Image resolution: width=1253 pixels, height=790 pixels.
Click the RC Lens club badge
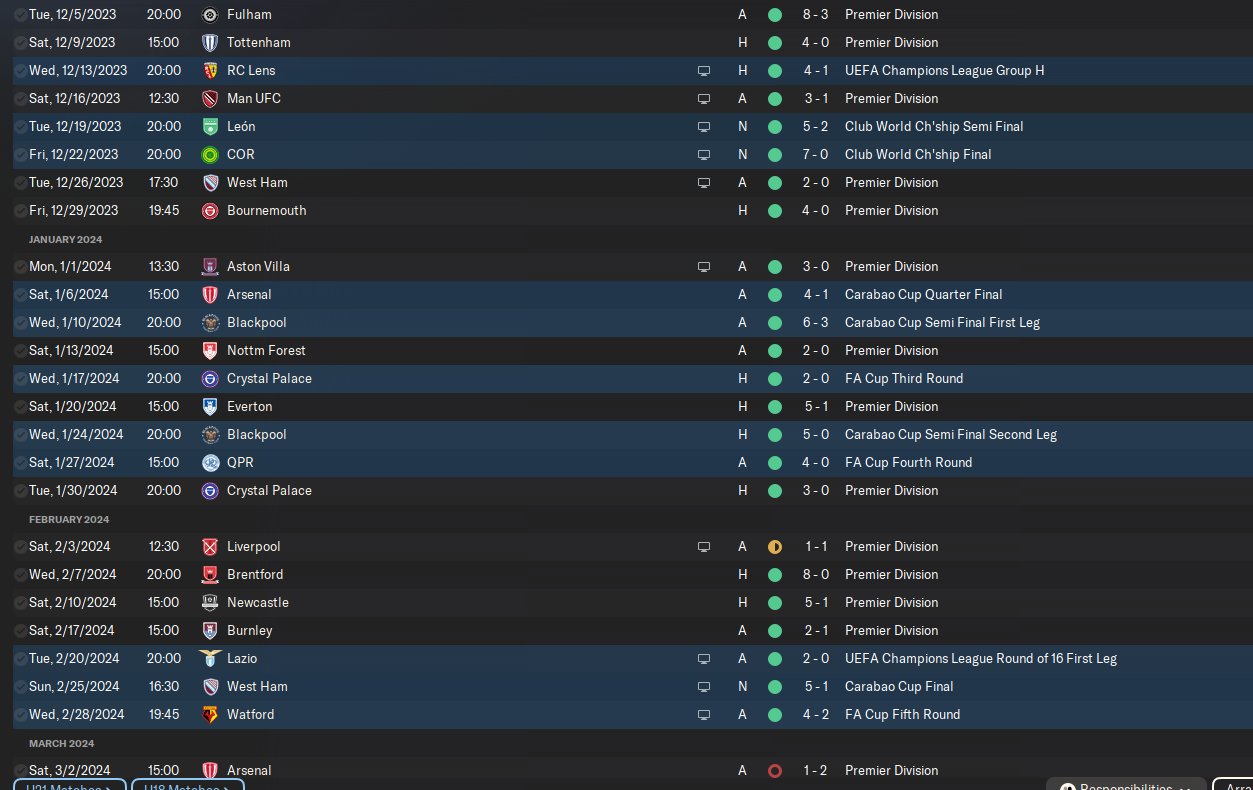pos(210,71)
